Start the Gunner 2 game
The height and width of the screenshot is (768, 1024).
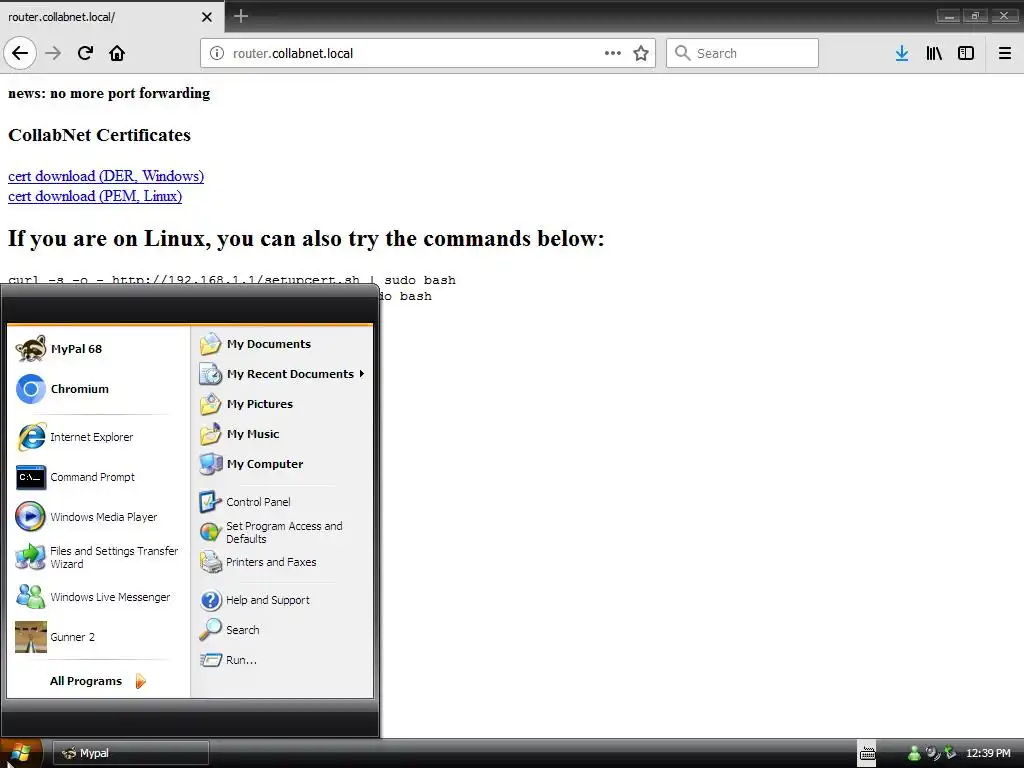pyautogui.click(x=97, y=637)
